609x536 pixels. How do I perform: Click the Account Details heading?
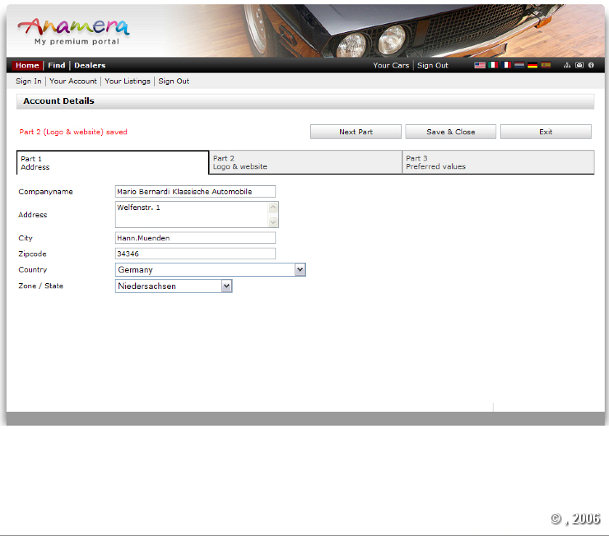pos(59,101)
